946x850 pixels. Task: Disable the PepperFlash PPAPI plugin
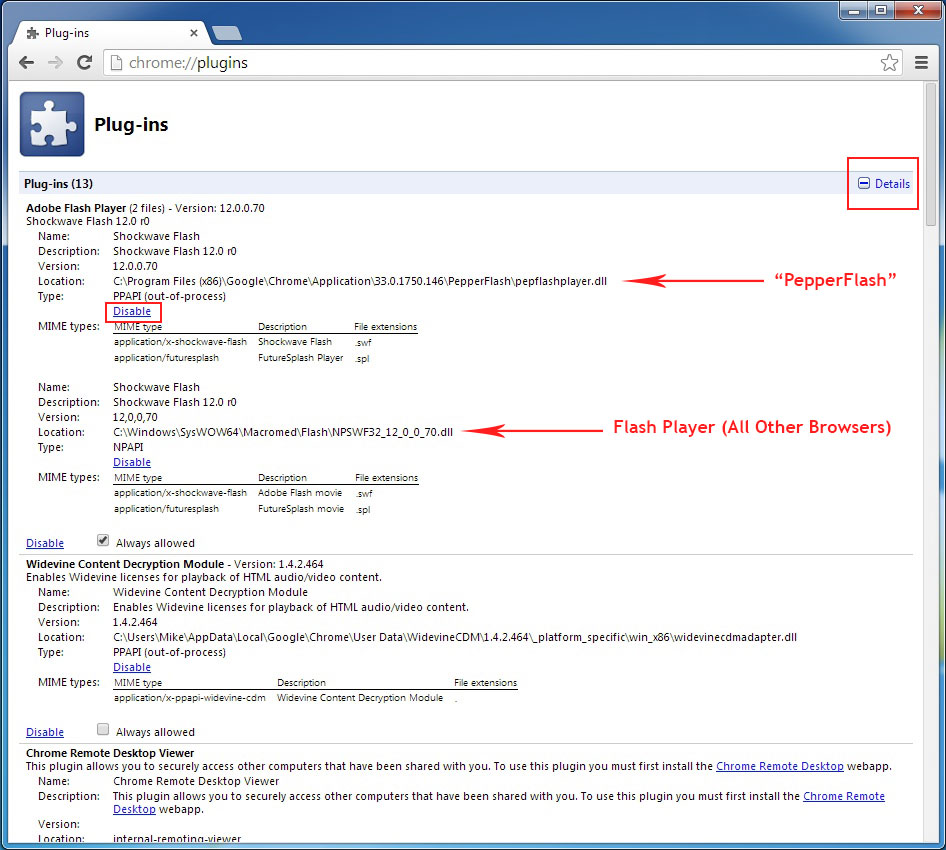click(x=132, y=311)
